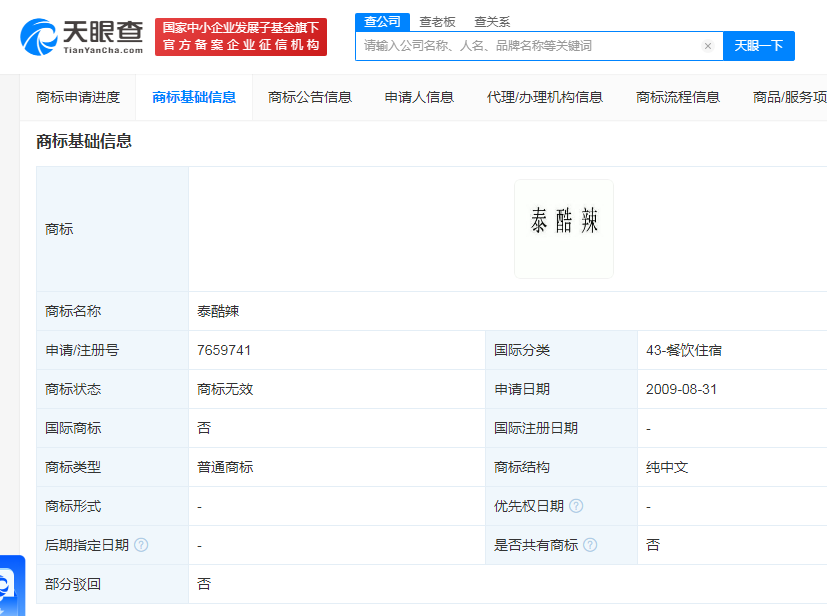Switch to the 查关系 search tab

pos(492,22)
